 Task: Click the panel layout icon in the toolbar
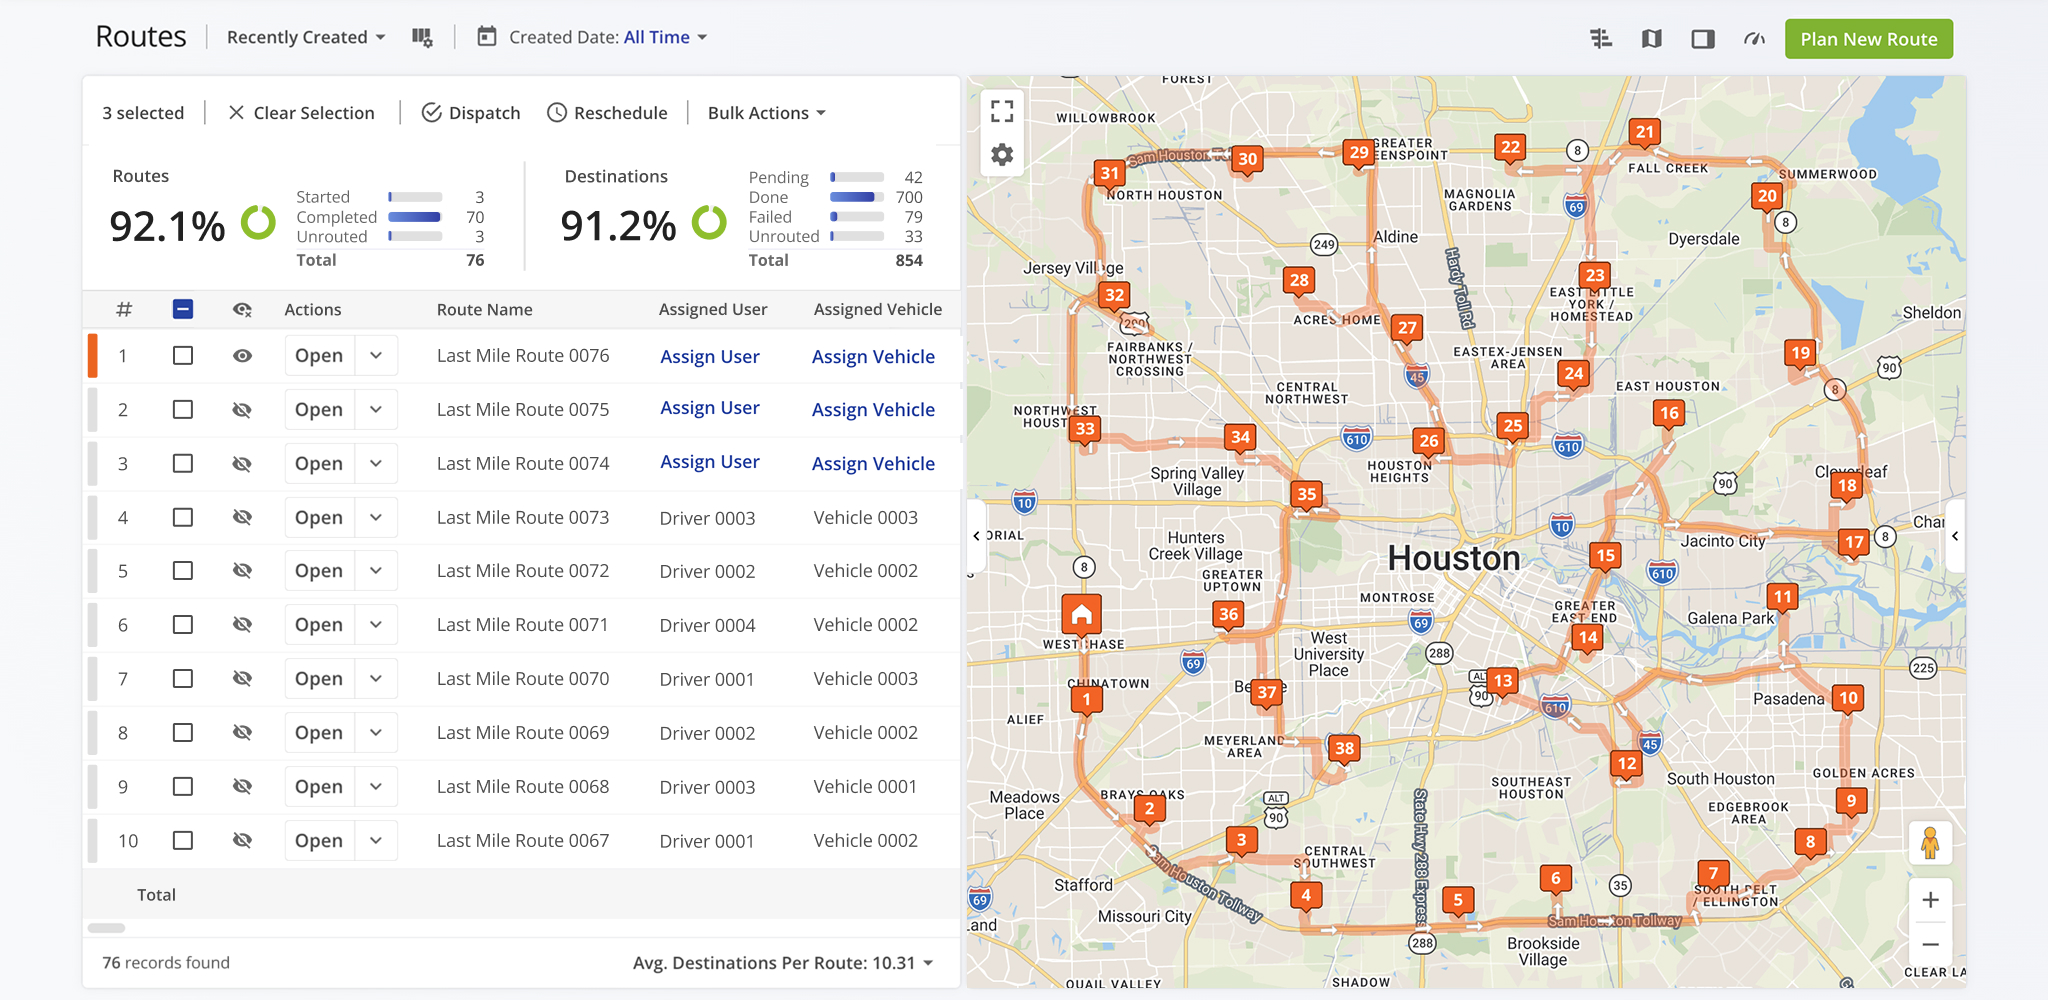(1703, 38)
